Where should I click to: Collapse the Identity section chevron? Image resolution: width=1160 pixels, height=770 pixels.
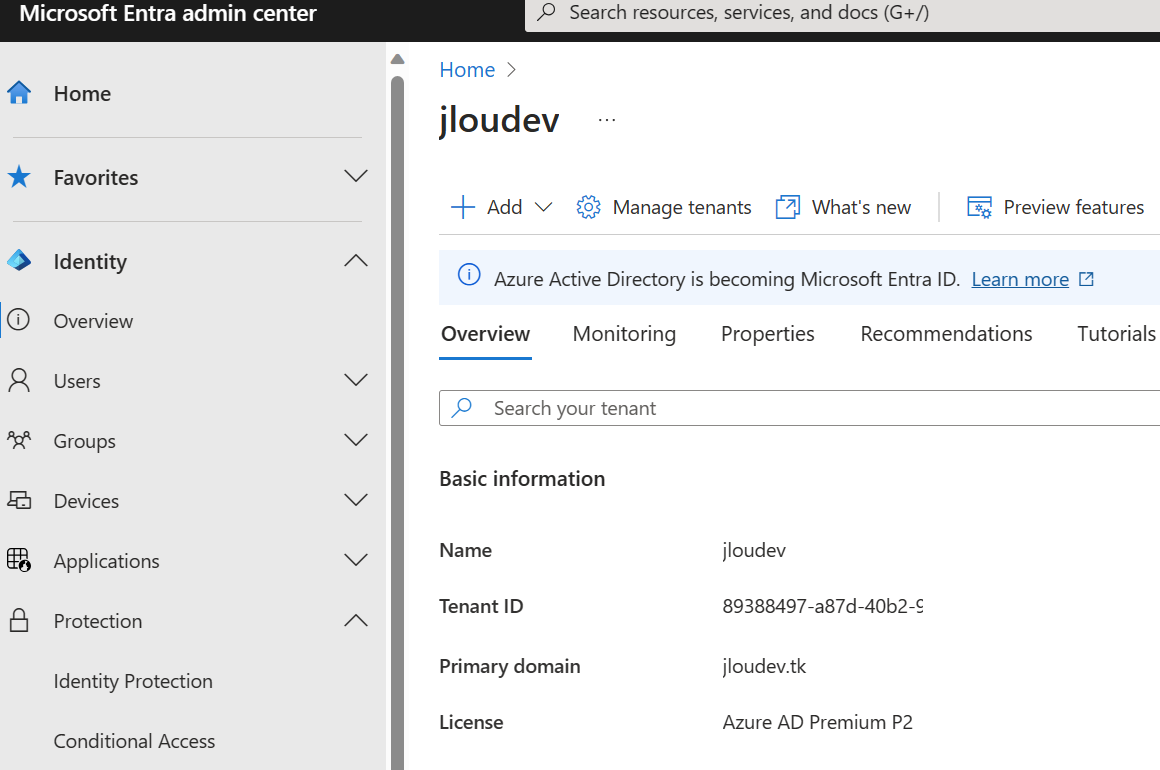coord(356,260)
